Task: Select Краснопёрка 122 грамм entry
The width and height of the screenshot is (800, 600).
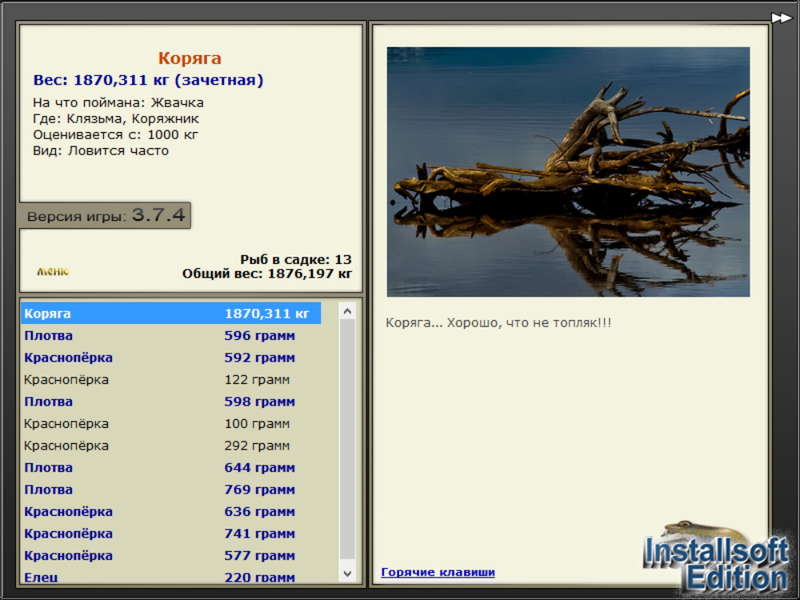Action: click(171, 379)
